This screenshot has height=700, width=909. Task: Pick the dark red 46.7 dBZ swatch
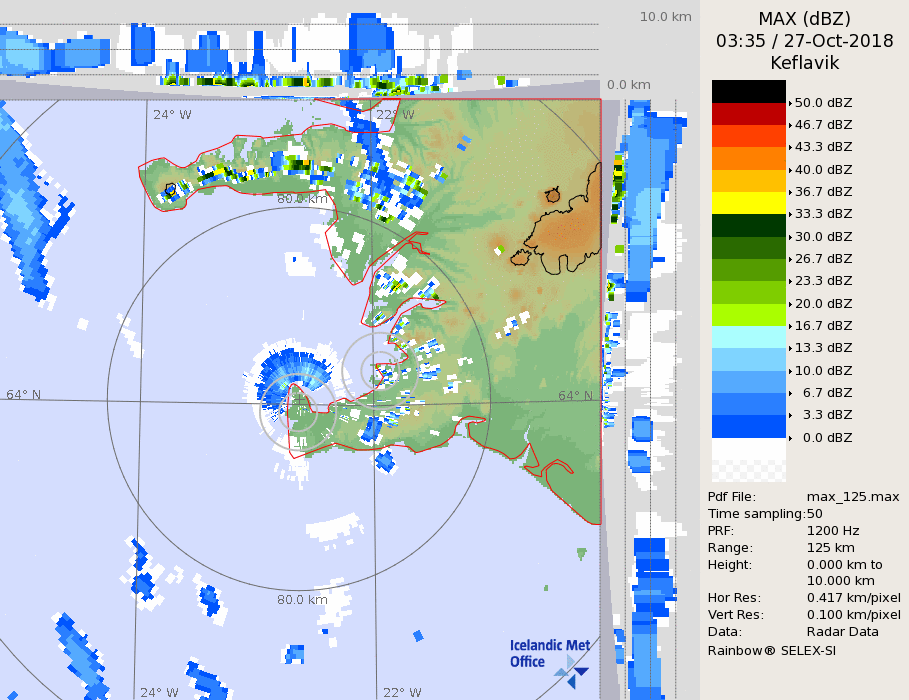click(748, 113)
